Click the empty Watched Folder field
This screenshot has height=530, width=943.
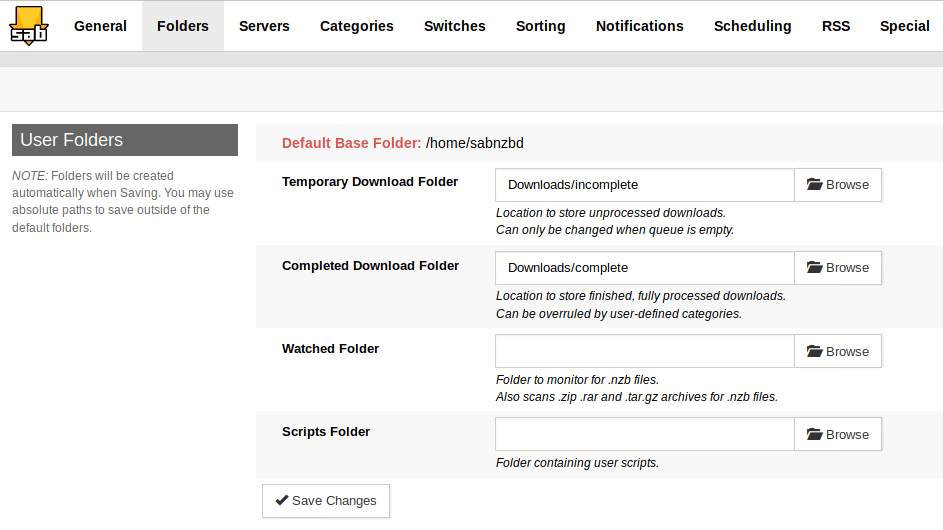645,352
